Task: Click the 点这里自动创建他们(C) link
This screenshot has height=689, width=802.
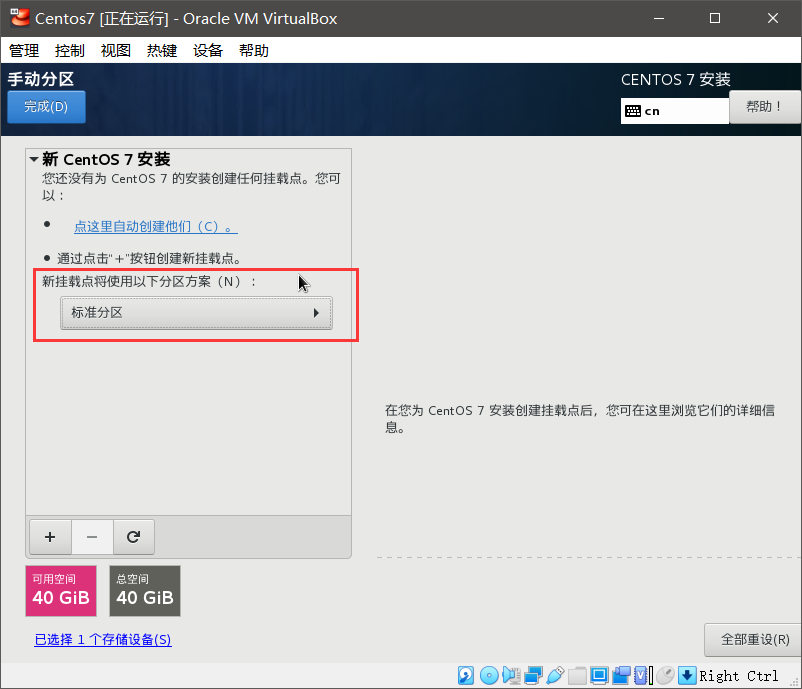Action: 155,227
